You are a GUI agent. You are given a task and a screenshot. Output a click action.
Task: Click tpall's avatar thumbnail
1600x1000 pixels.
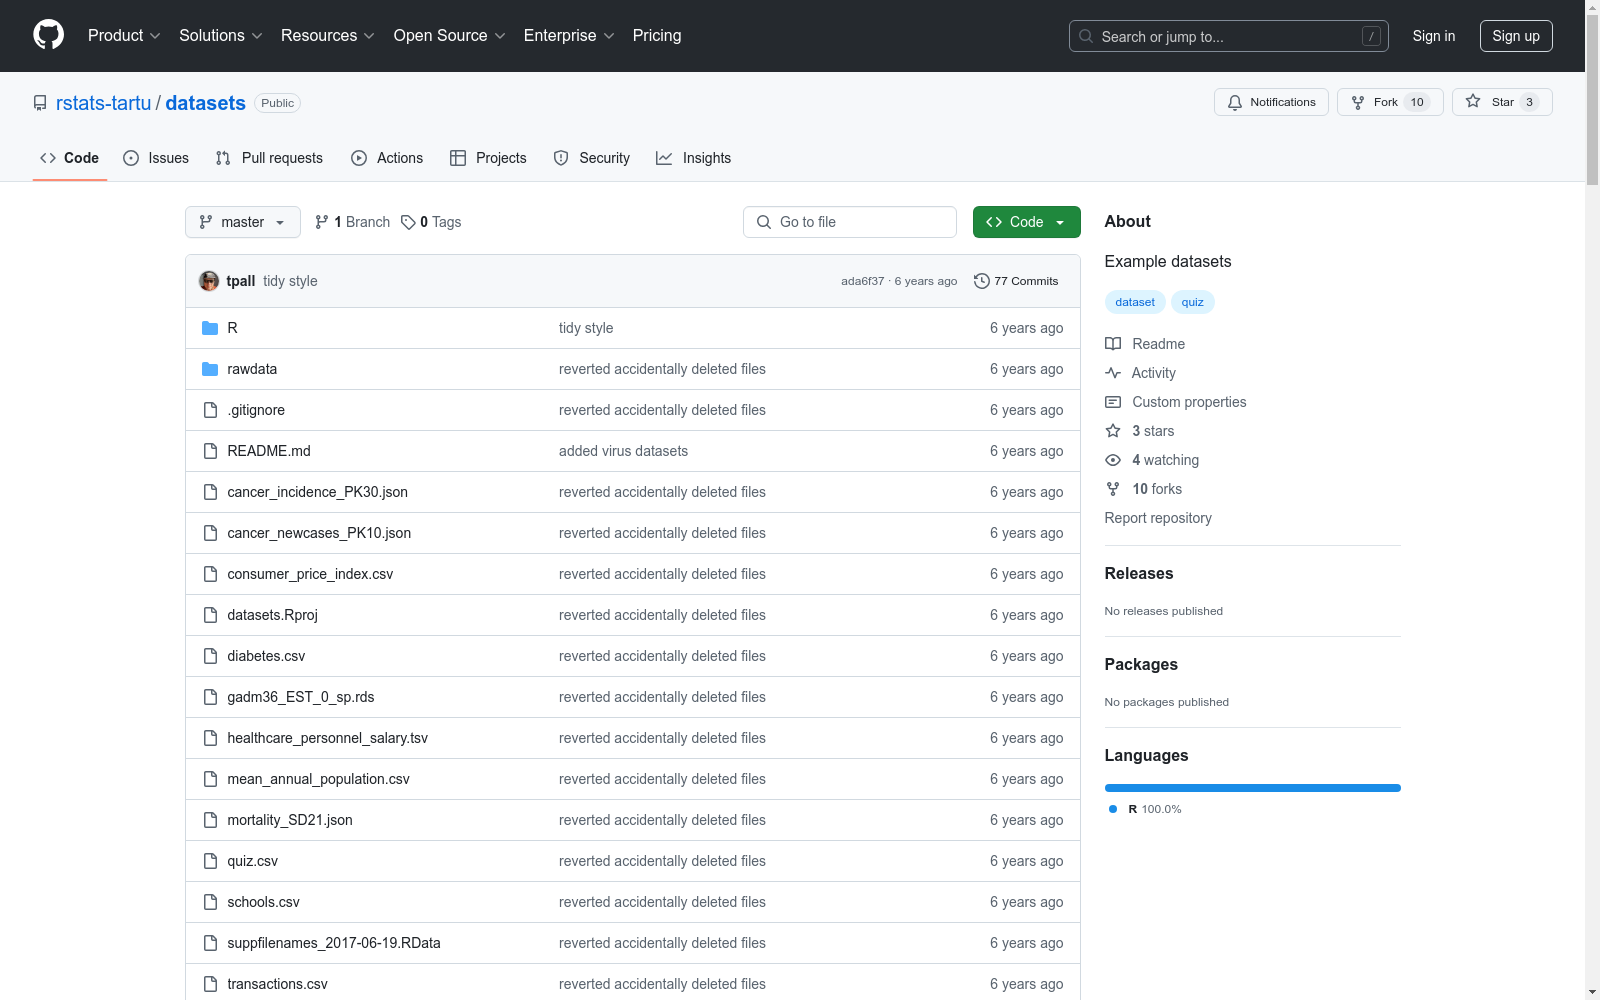tap(209, 281)
